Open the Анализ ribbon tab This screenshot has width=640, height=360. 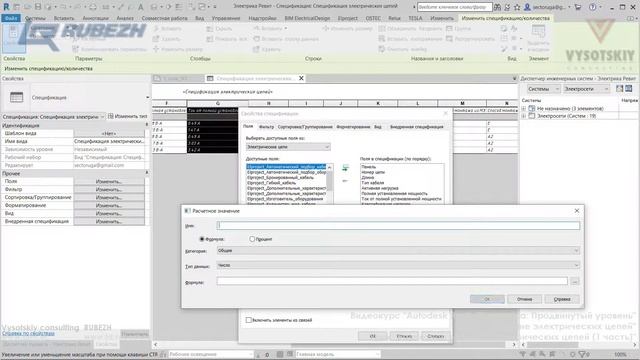(x=125, y=18)
